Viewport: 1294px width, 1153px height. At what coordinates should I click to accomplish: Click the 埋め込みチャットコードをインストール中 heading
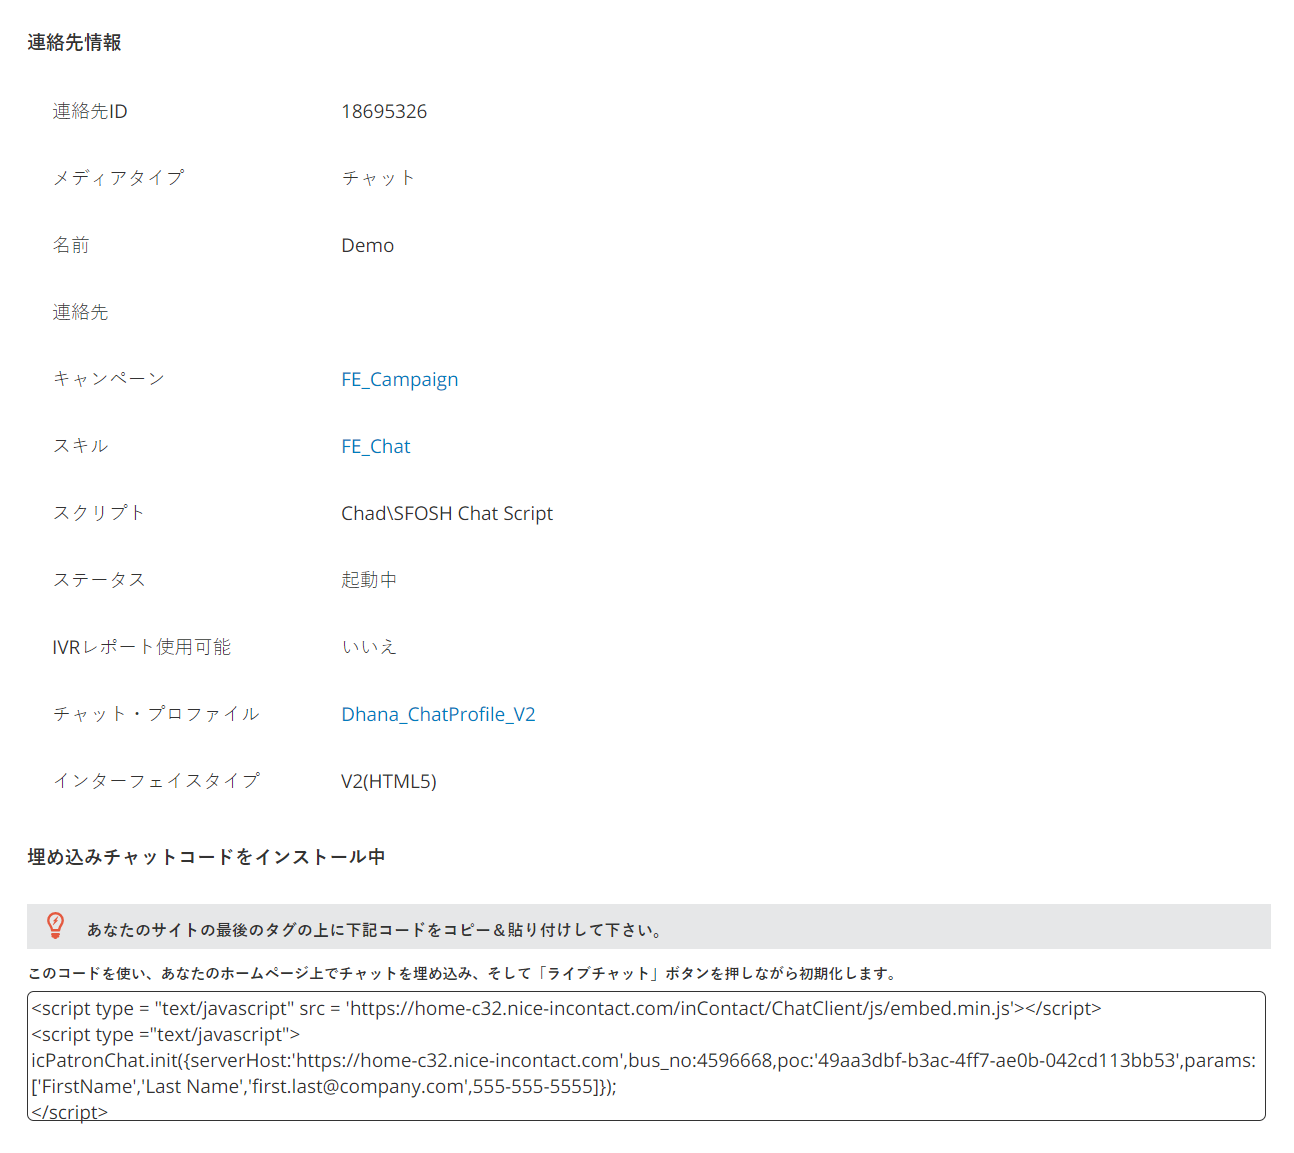(x=206, y=857)
